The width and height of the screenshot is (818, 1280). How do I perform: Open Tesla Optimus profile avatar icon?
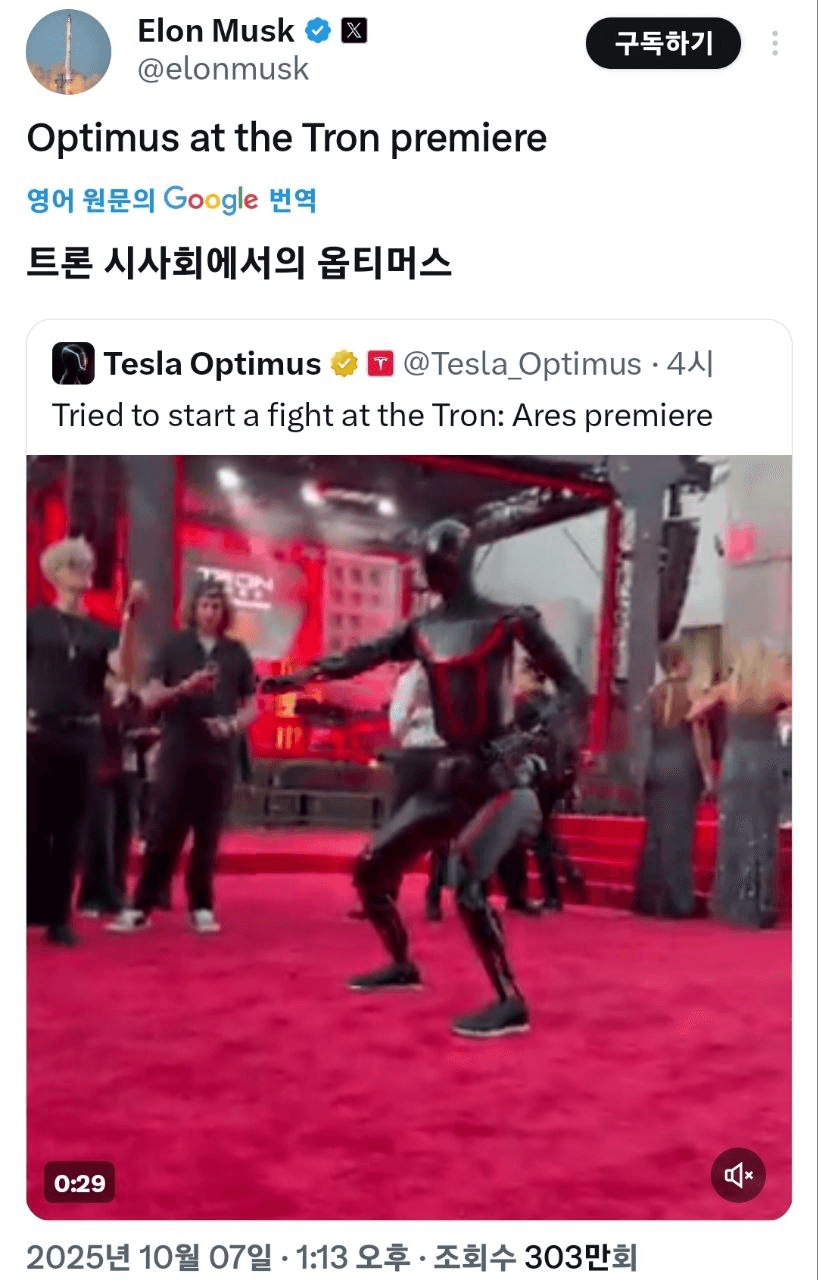pos(73,364)
